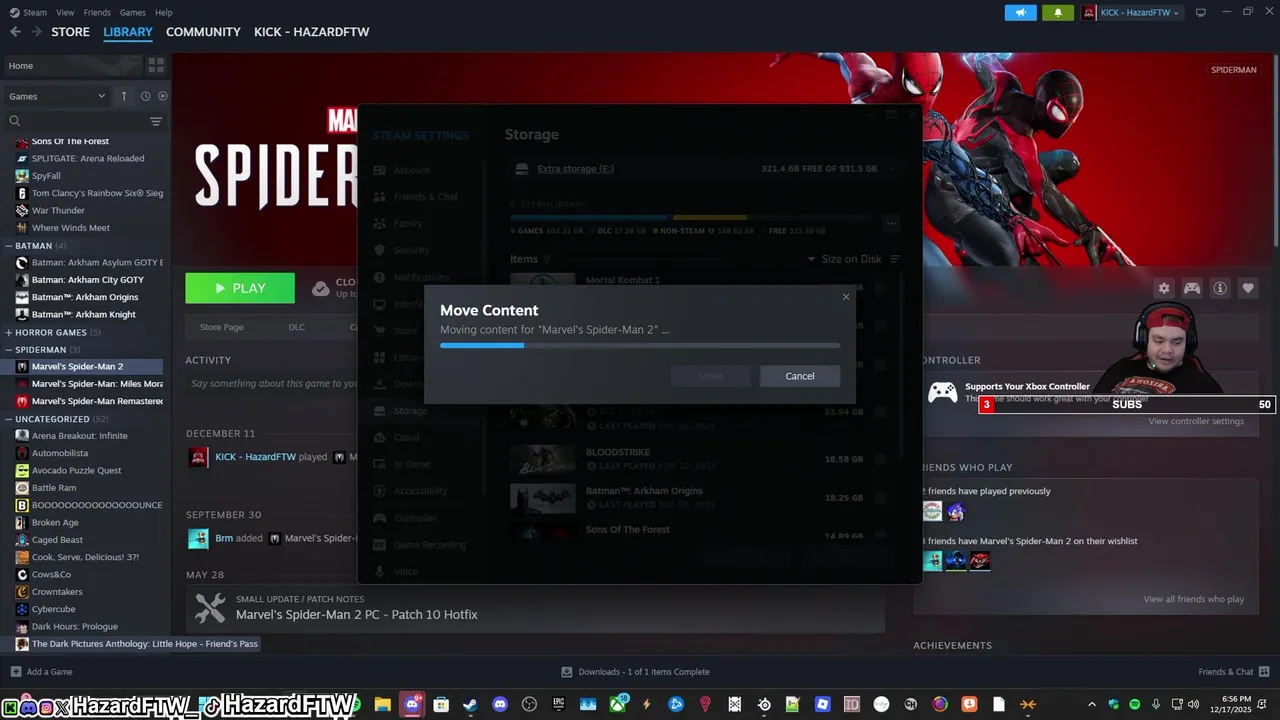Screen dimensions: 1280x720
Task: Select Cybercube in the library list
Action: (86, 609)
